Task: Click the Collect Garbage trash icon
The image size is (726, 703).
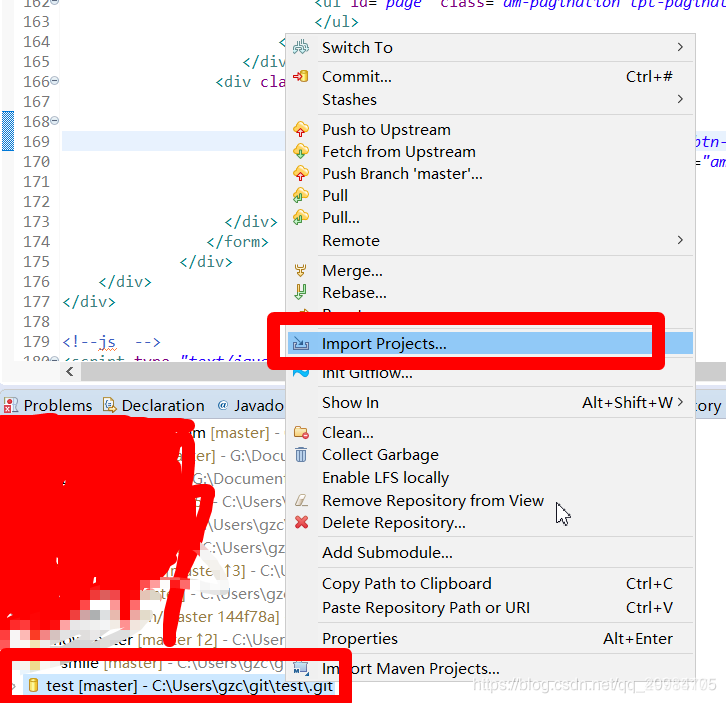Action: [301, 455]
